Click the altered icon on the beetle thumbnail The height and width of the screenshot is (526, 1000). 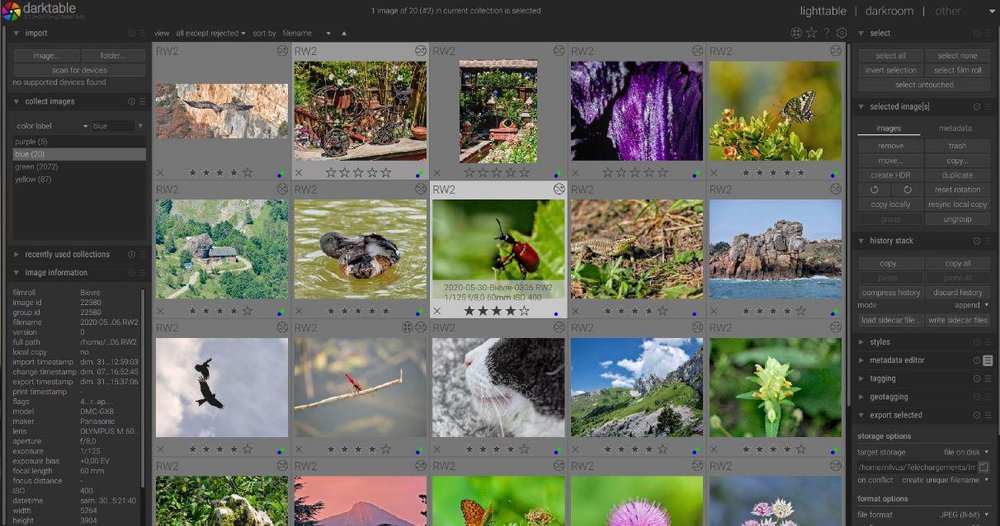pos(559,189)
